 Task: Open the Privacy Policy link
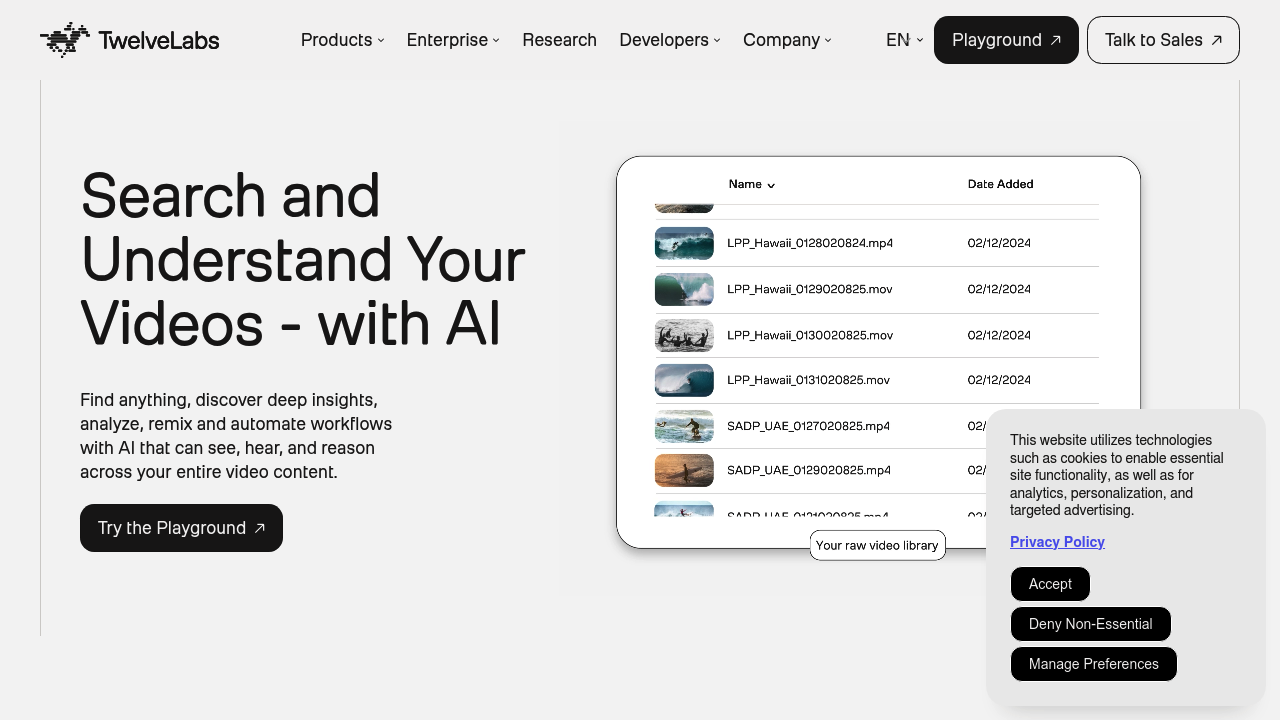coord(1057,542)
